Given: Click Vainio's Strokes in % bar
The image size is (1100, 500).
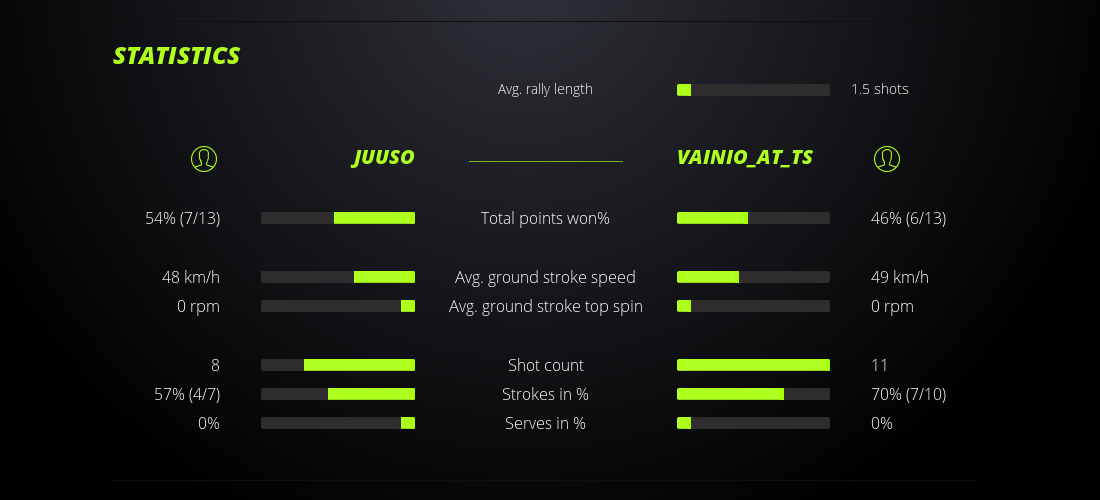Looking at the screenshot, I should (x=753, y=394).
